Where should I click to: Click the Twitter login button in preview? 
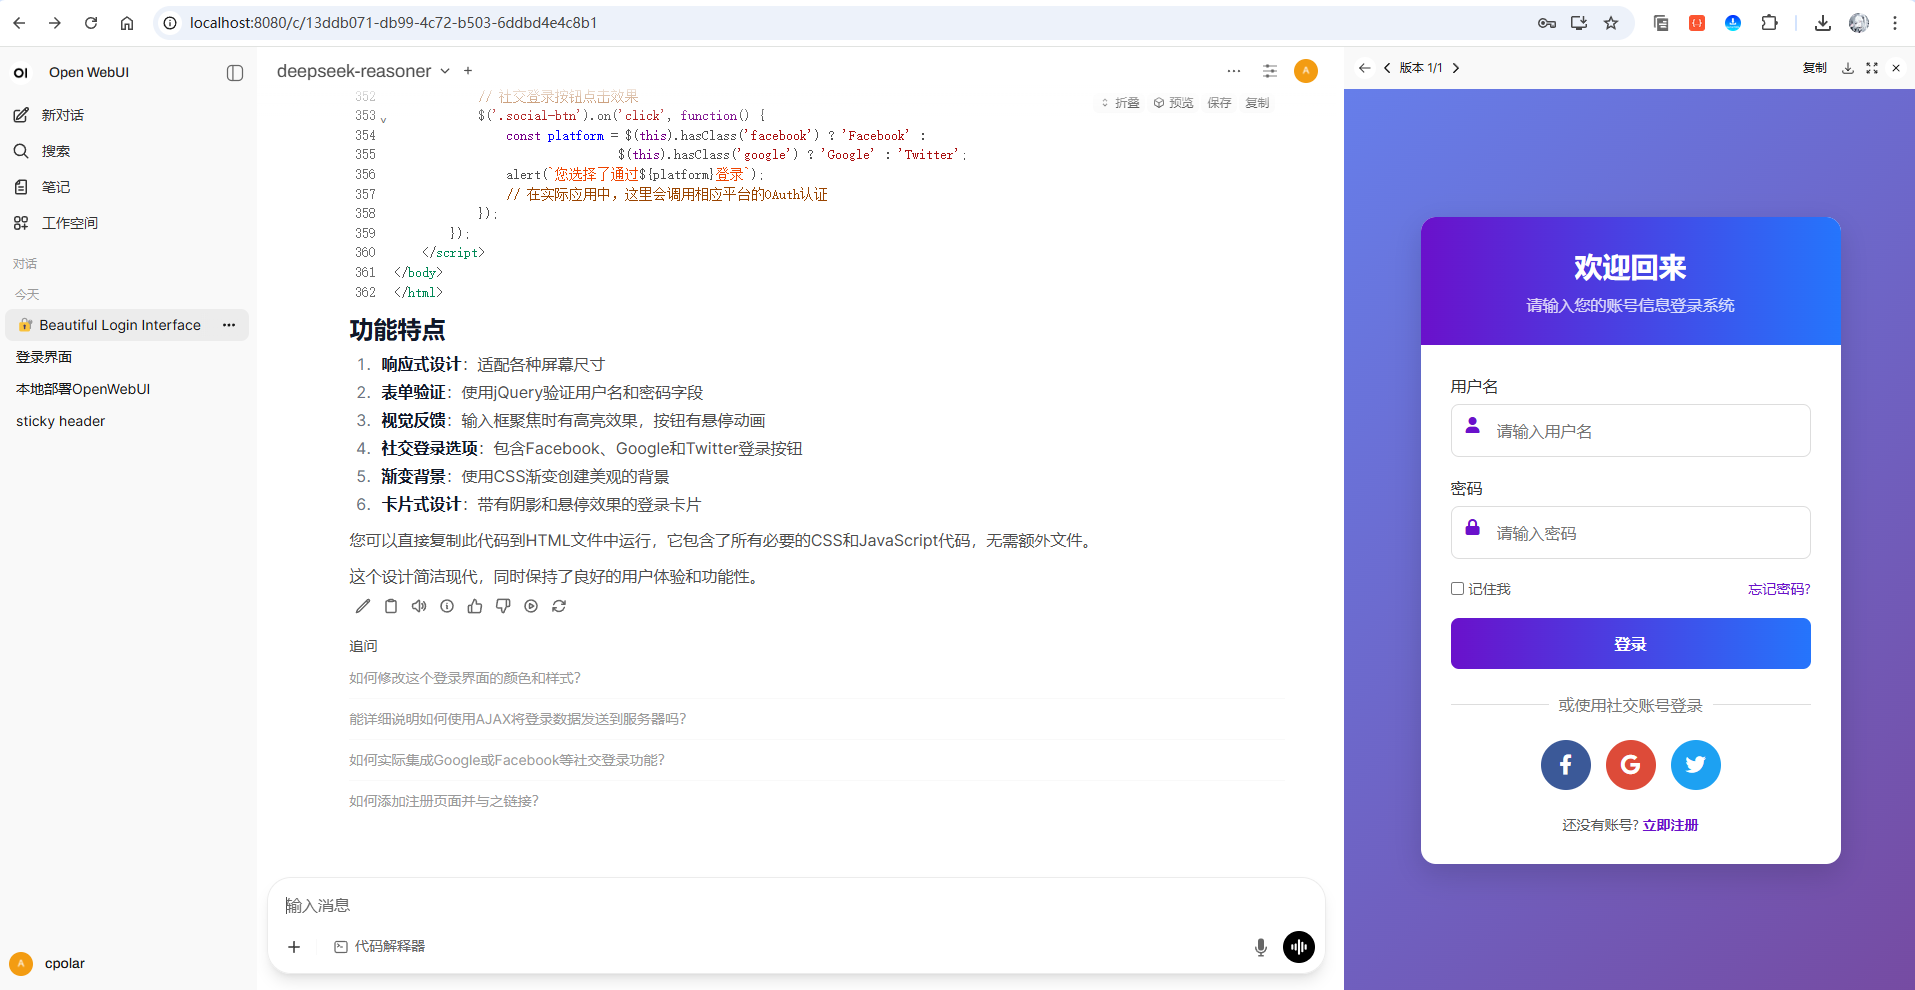1696,765
